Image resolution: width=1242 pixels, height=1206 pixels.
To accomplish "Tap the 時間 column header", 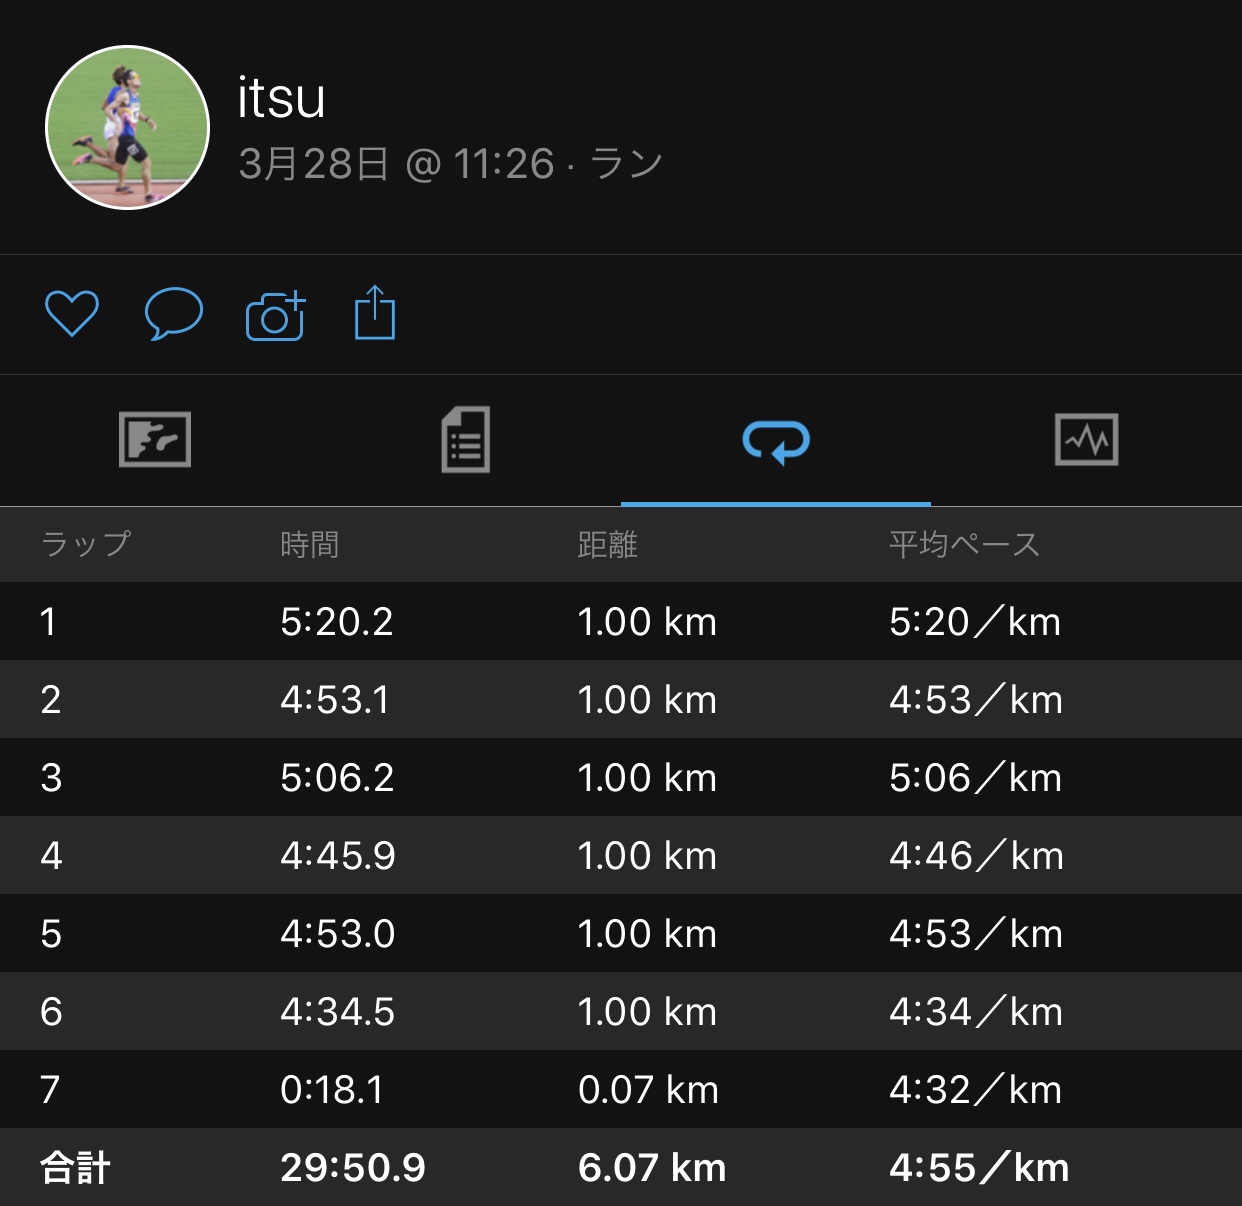I will (309, 545).
